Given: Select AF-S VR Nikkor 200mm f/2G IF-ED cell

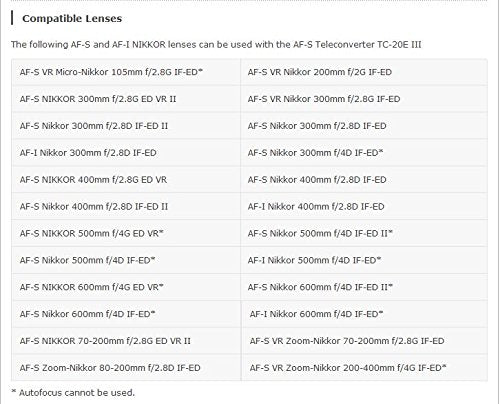Looking at the screenshot, I should click(x=364, y=72).
